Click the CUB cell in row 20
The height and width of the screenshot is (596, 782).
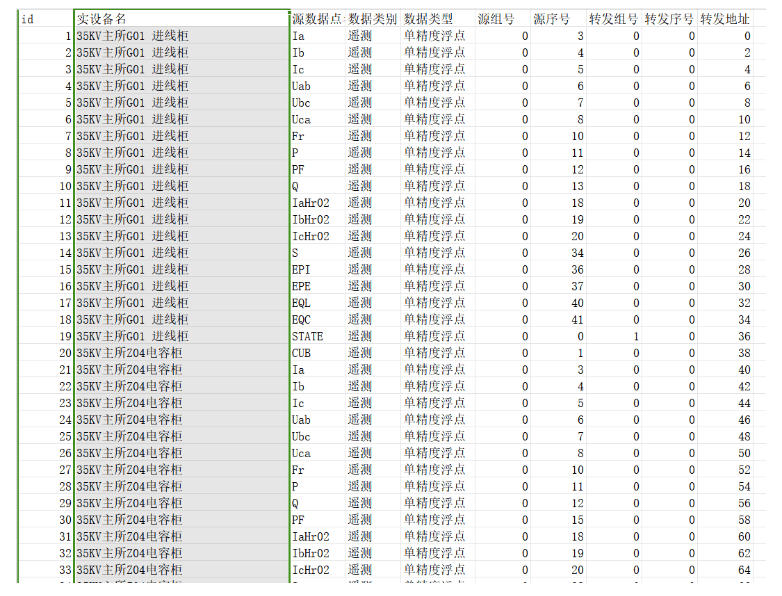point(301,353)
